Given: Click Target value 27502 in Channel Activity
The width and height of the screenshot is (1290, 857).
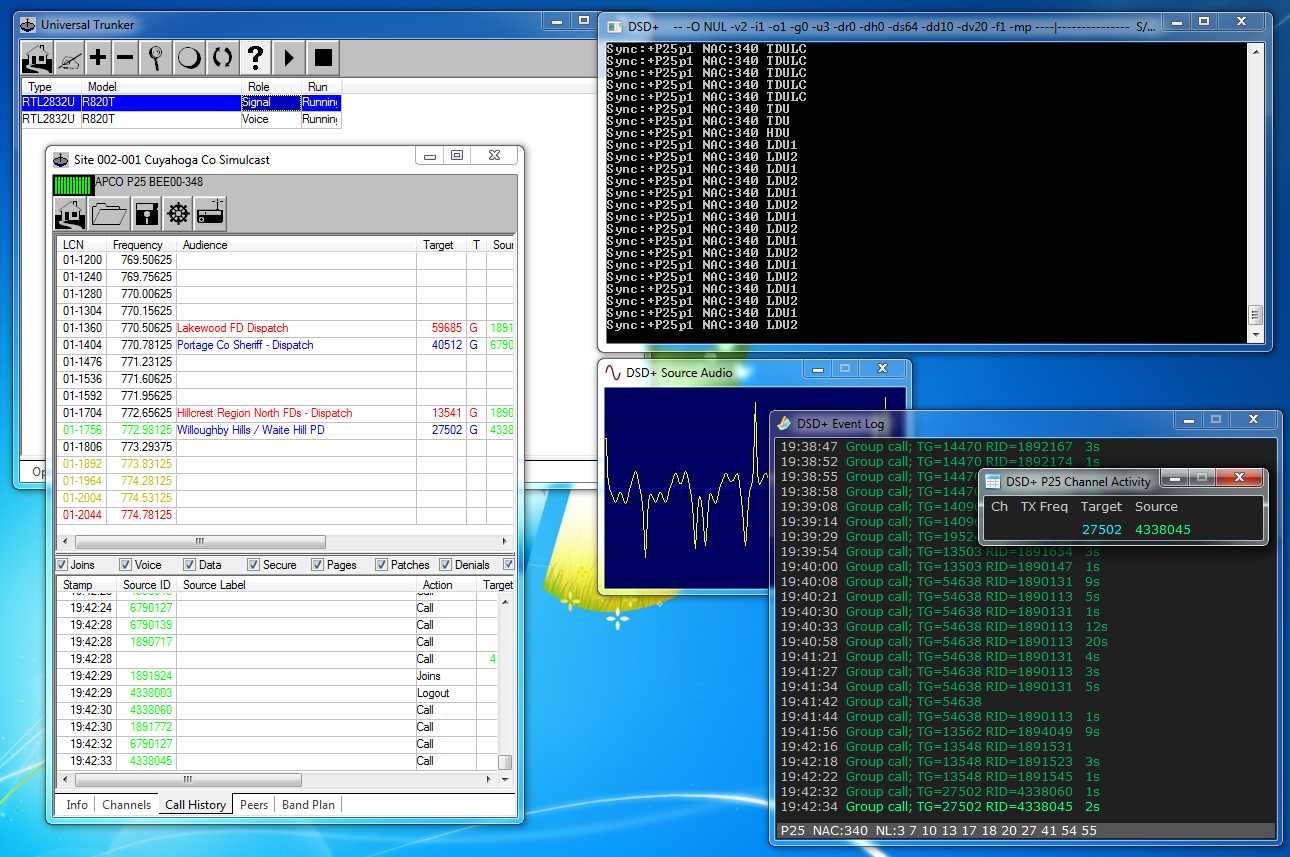Looking at the screenshot, I should [x=1102, y=530].
